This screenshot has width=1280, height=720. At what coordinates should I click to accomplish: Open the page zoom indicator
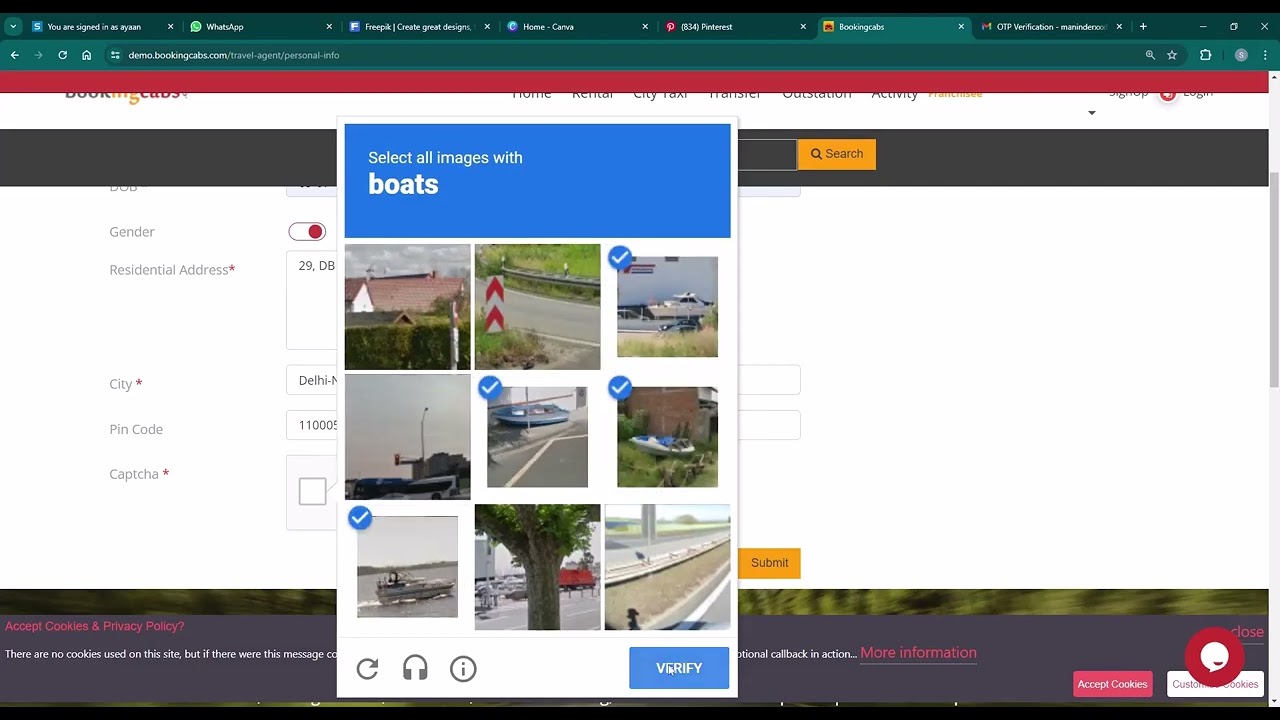[x=1150, y=55]
